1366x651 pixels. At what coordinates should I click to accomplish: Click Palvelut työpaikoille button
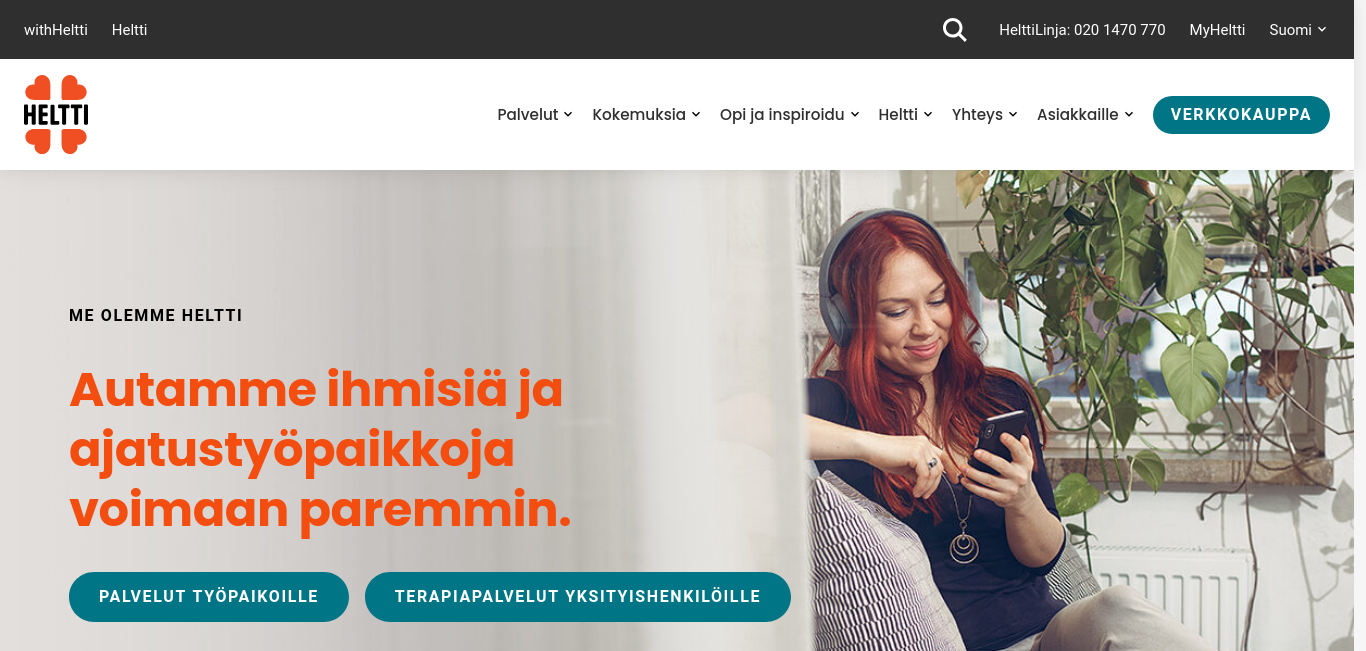click(209, 597)
